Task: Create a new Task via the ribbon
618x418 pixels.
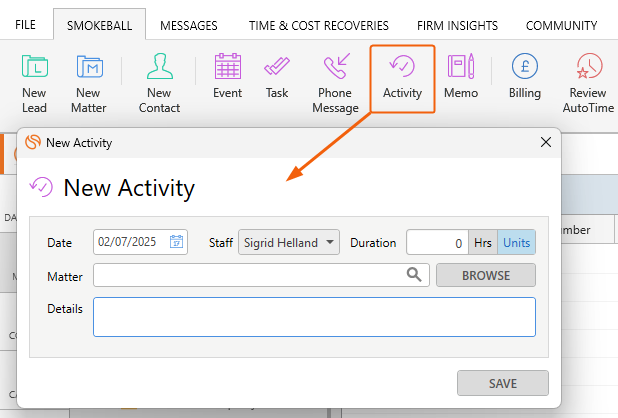Action: pyautogui.click(x=277, y=76)
